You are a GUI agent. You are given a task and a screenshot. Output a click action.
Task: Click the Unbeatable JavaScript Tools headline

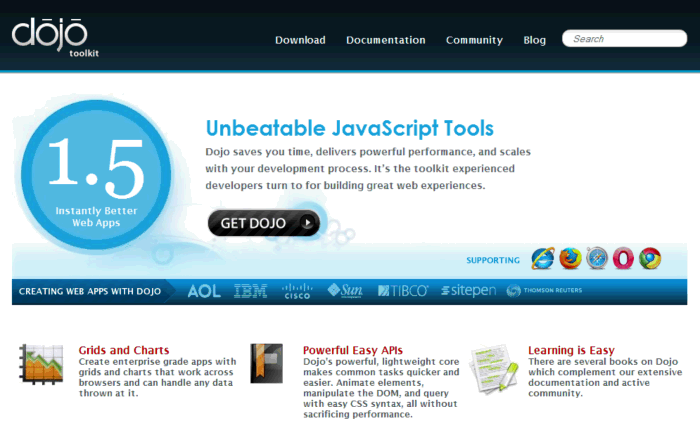click(x=350, y=129)
